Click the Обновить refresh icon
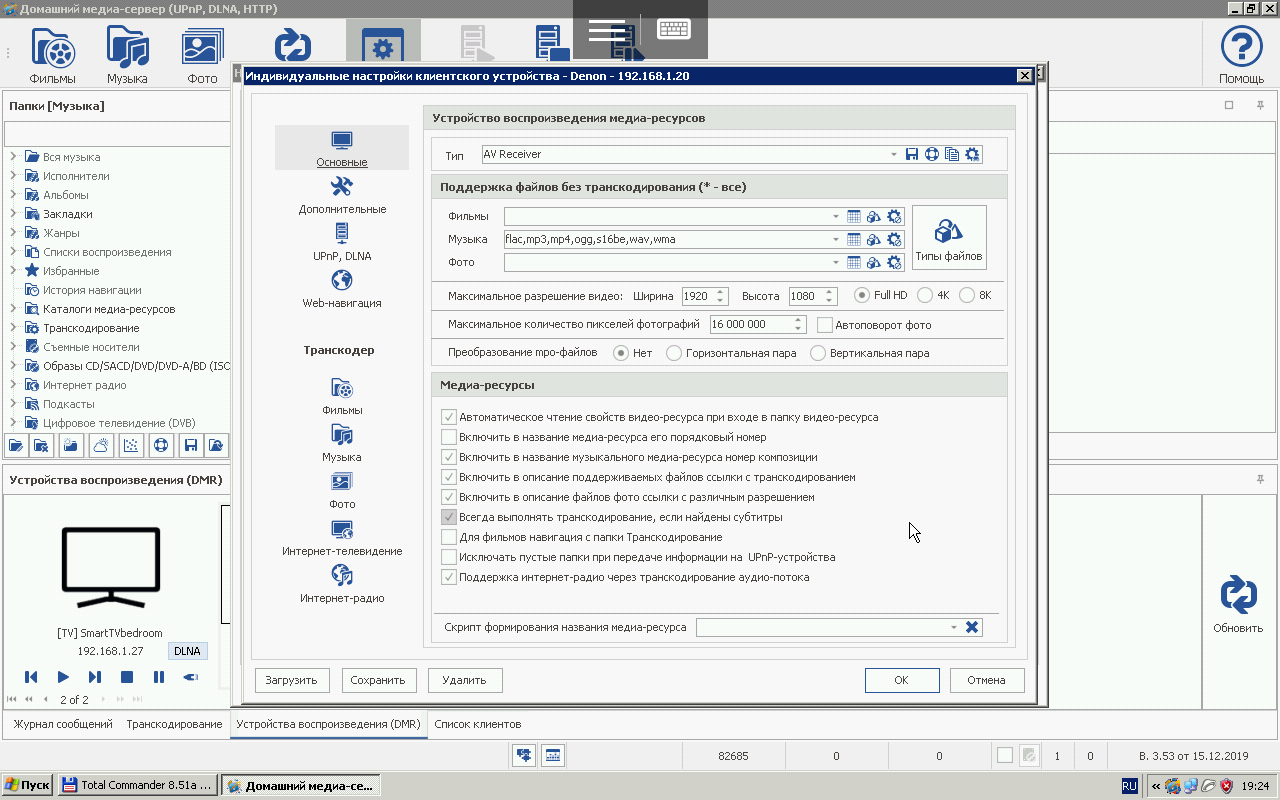Viewport: 1280px width, 800px height. 1238,605
